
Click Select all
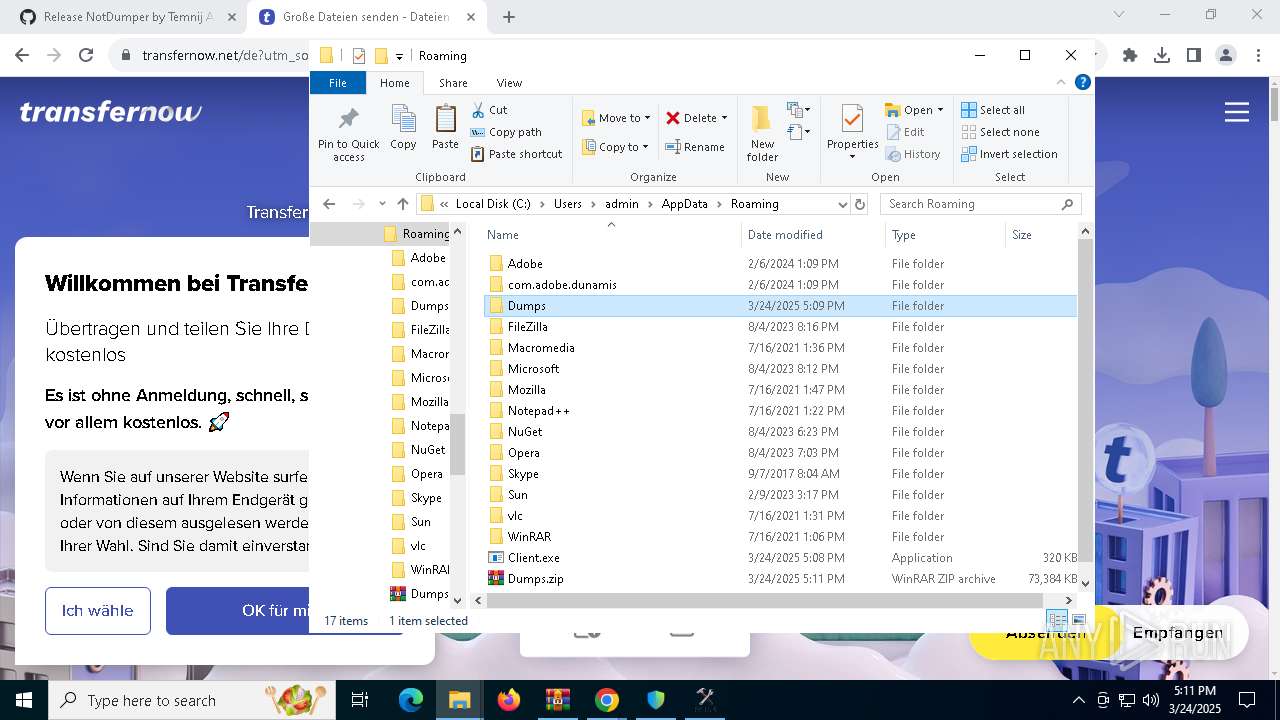pos(993,110)
